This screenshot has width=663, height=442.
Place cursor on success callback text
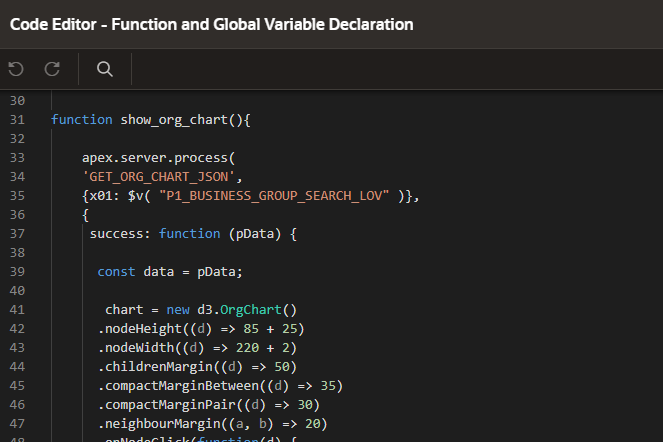(x=118, y=234)
